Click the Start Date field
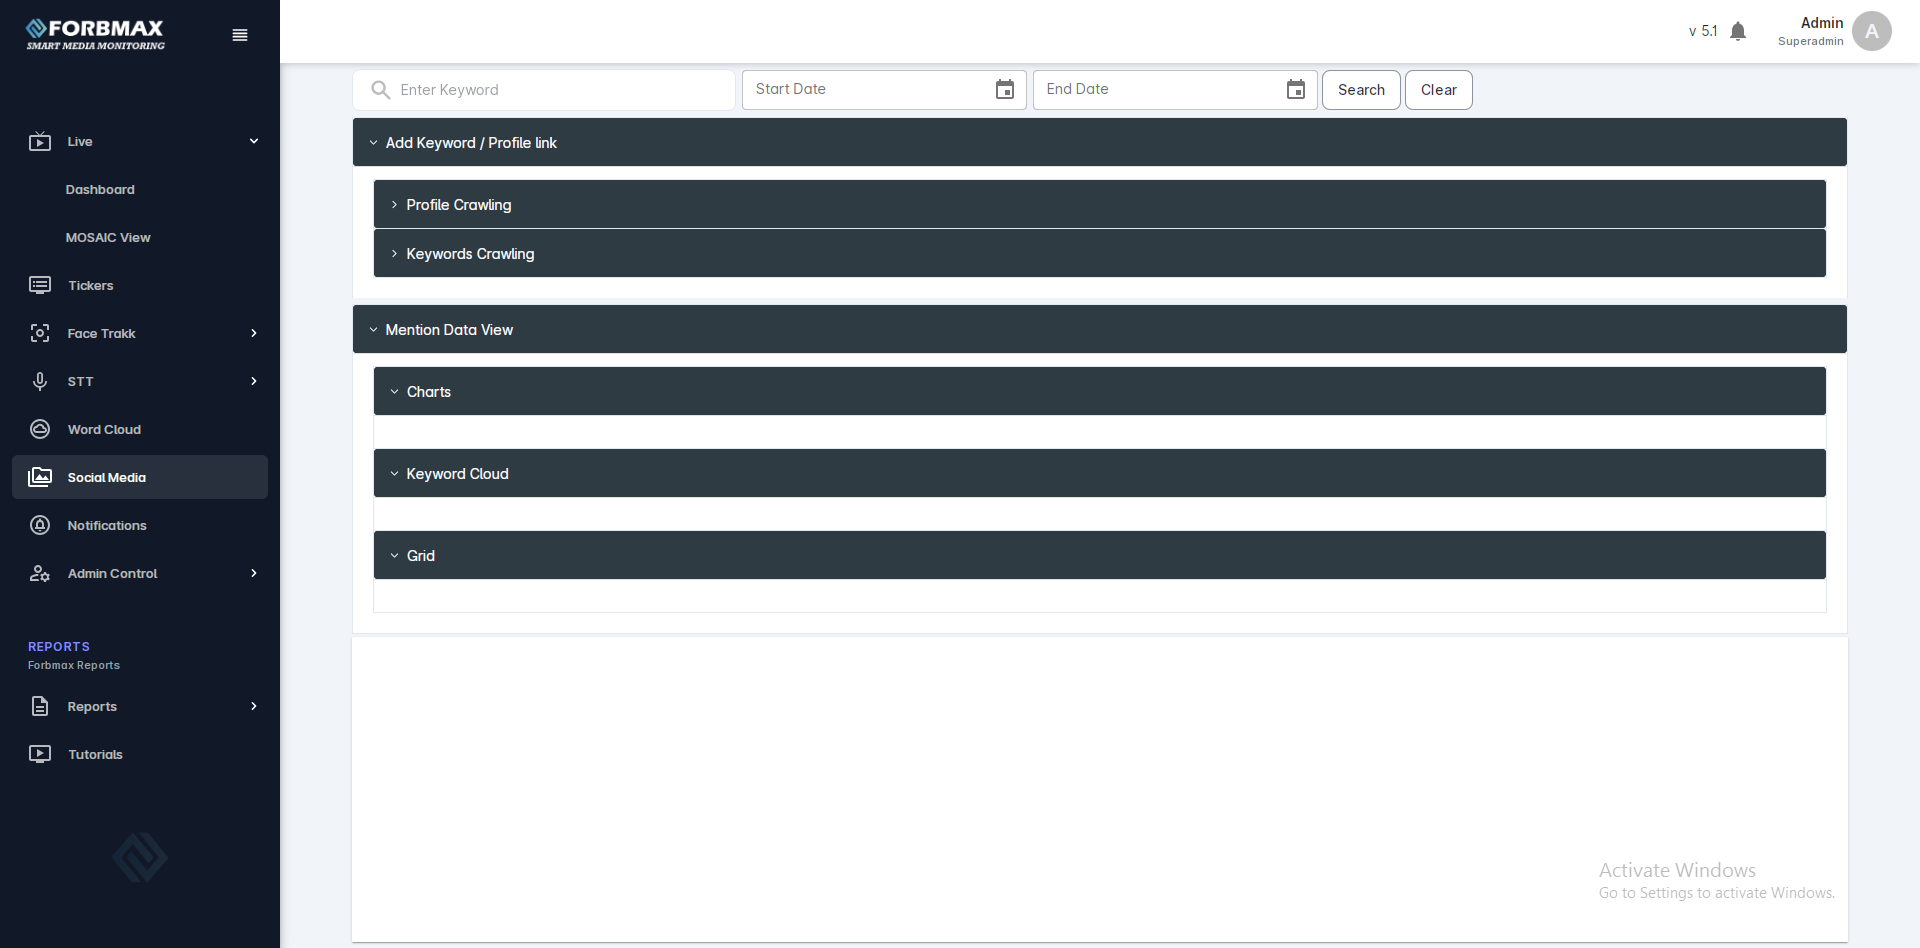Screen dimensions: 1920x948 [884, 90]
